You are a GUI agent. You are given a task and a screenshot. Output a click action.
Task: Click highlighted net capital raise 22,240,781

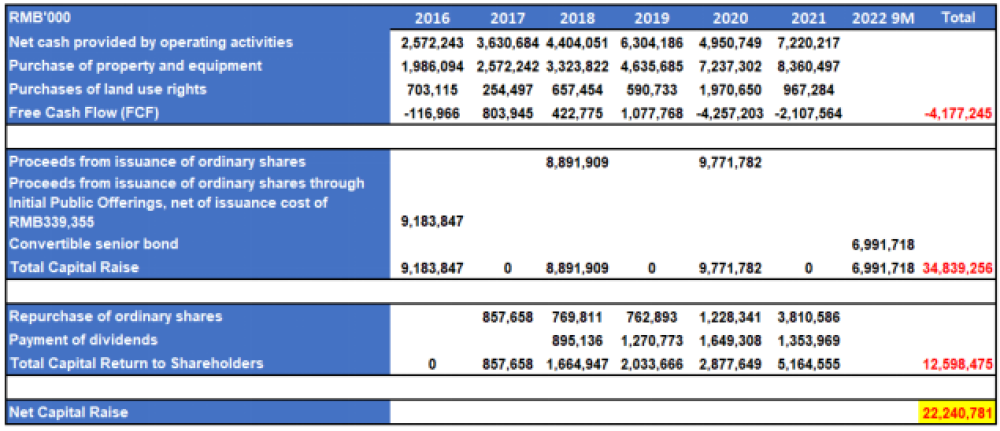957,412
